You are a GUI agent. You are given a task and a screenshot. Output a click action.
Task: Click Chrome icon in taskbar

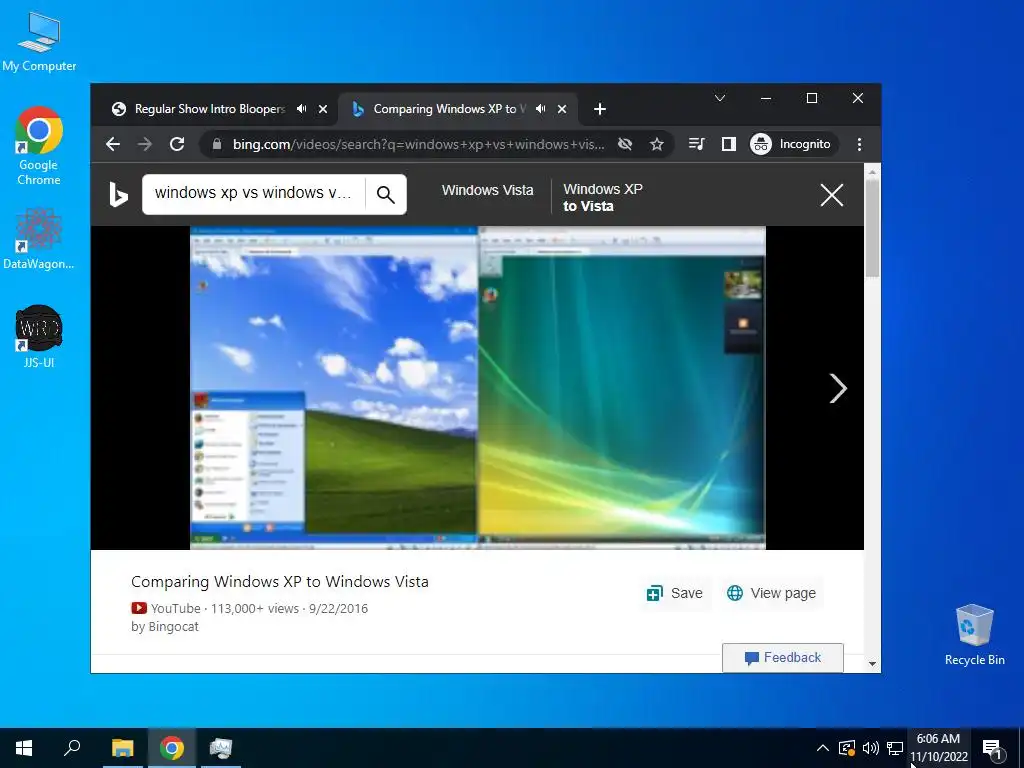[172, 748]
